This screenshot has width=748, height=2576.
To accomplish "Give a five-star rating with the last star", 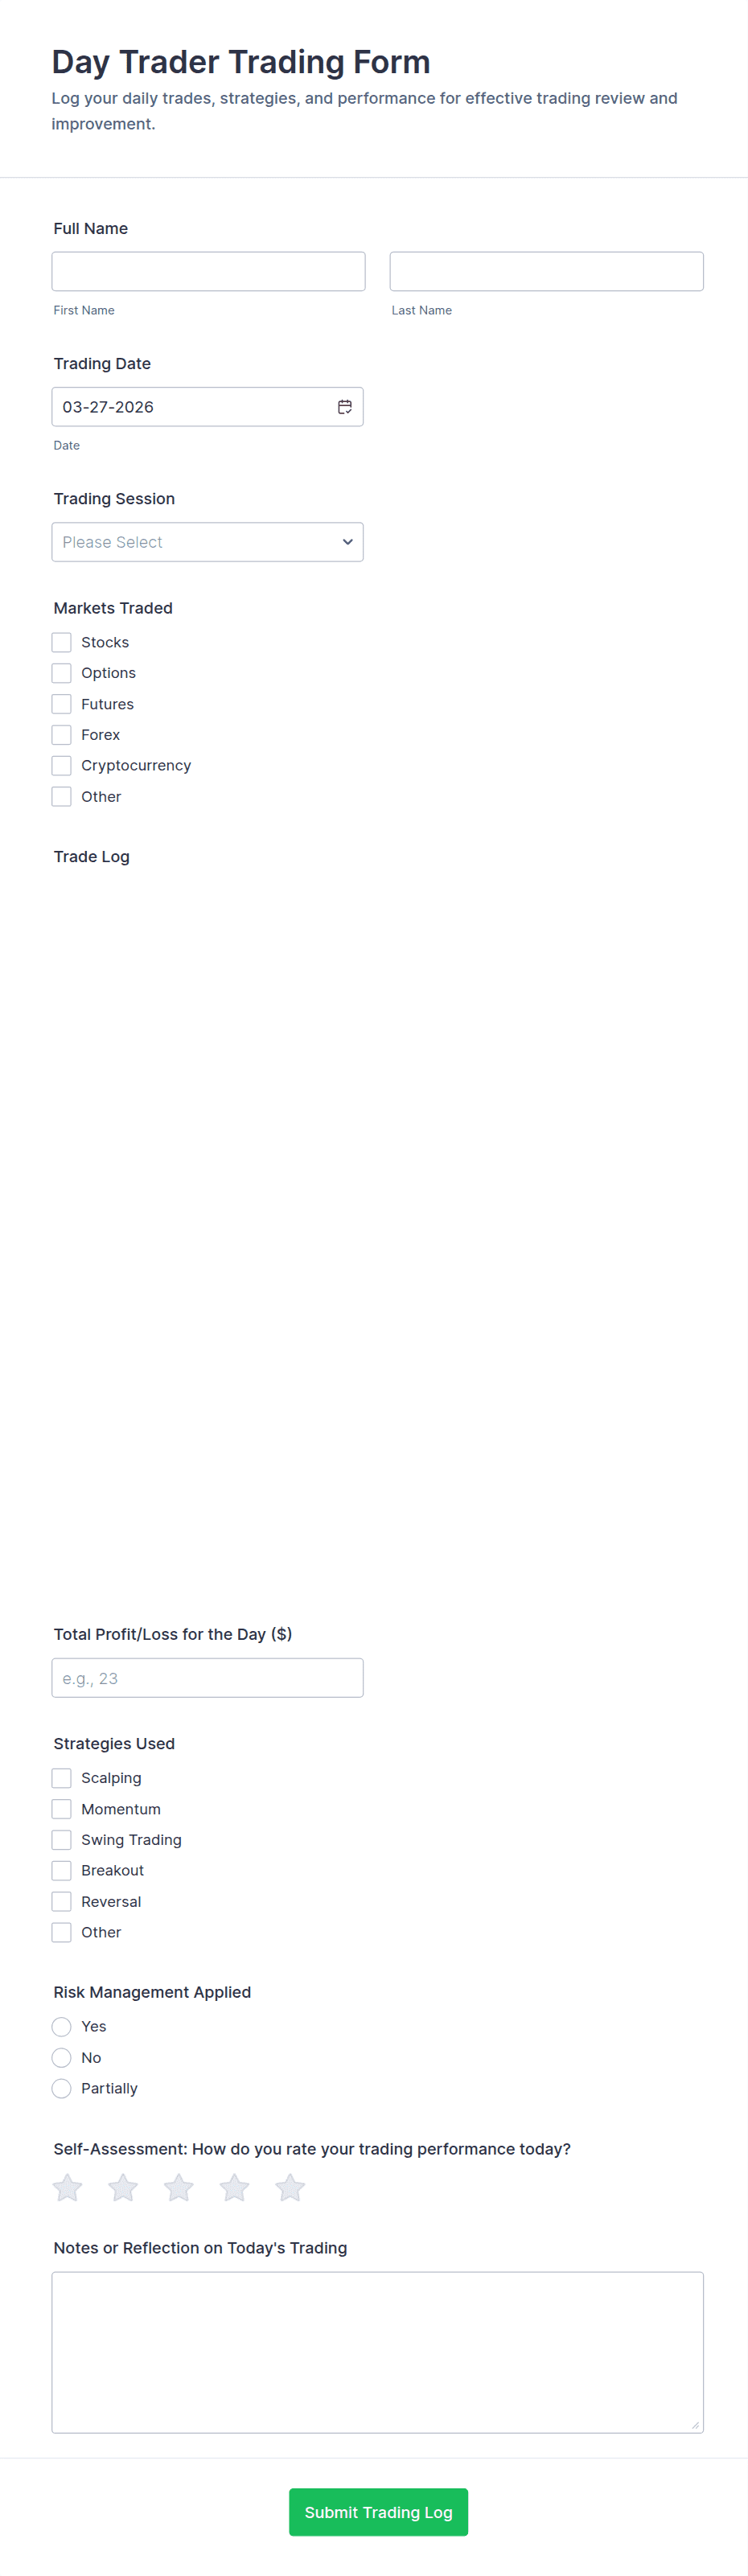I will coord(290,2188).
